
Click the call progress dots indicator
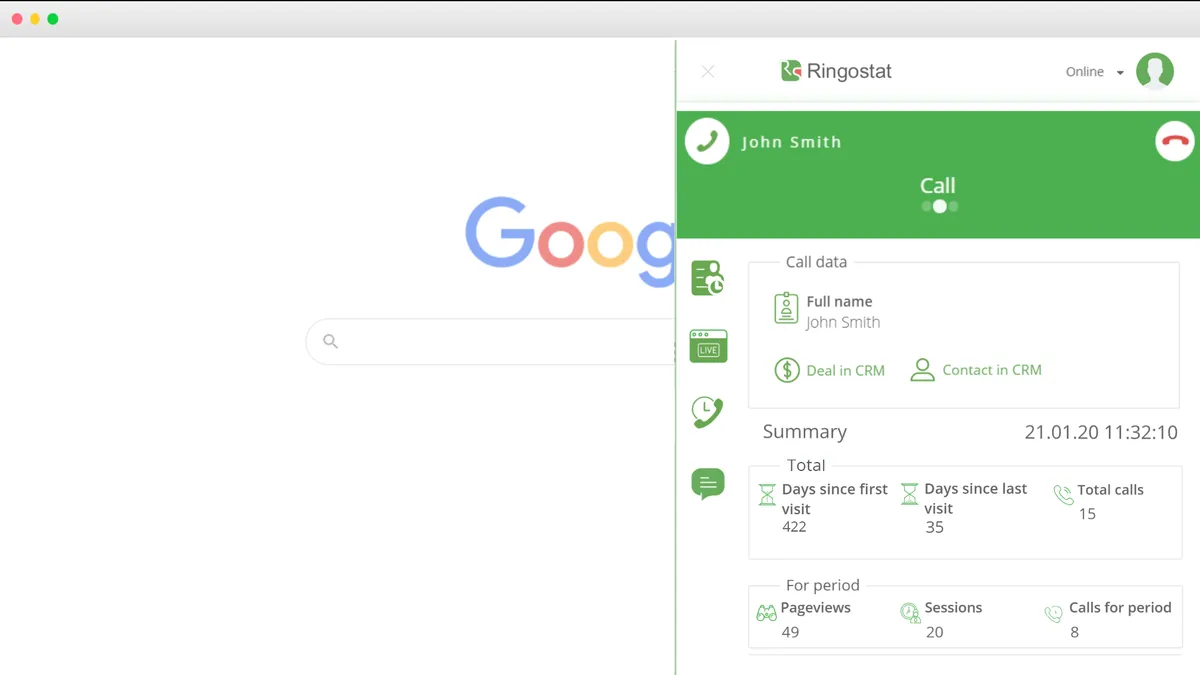pos(939,207)
